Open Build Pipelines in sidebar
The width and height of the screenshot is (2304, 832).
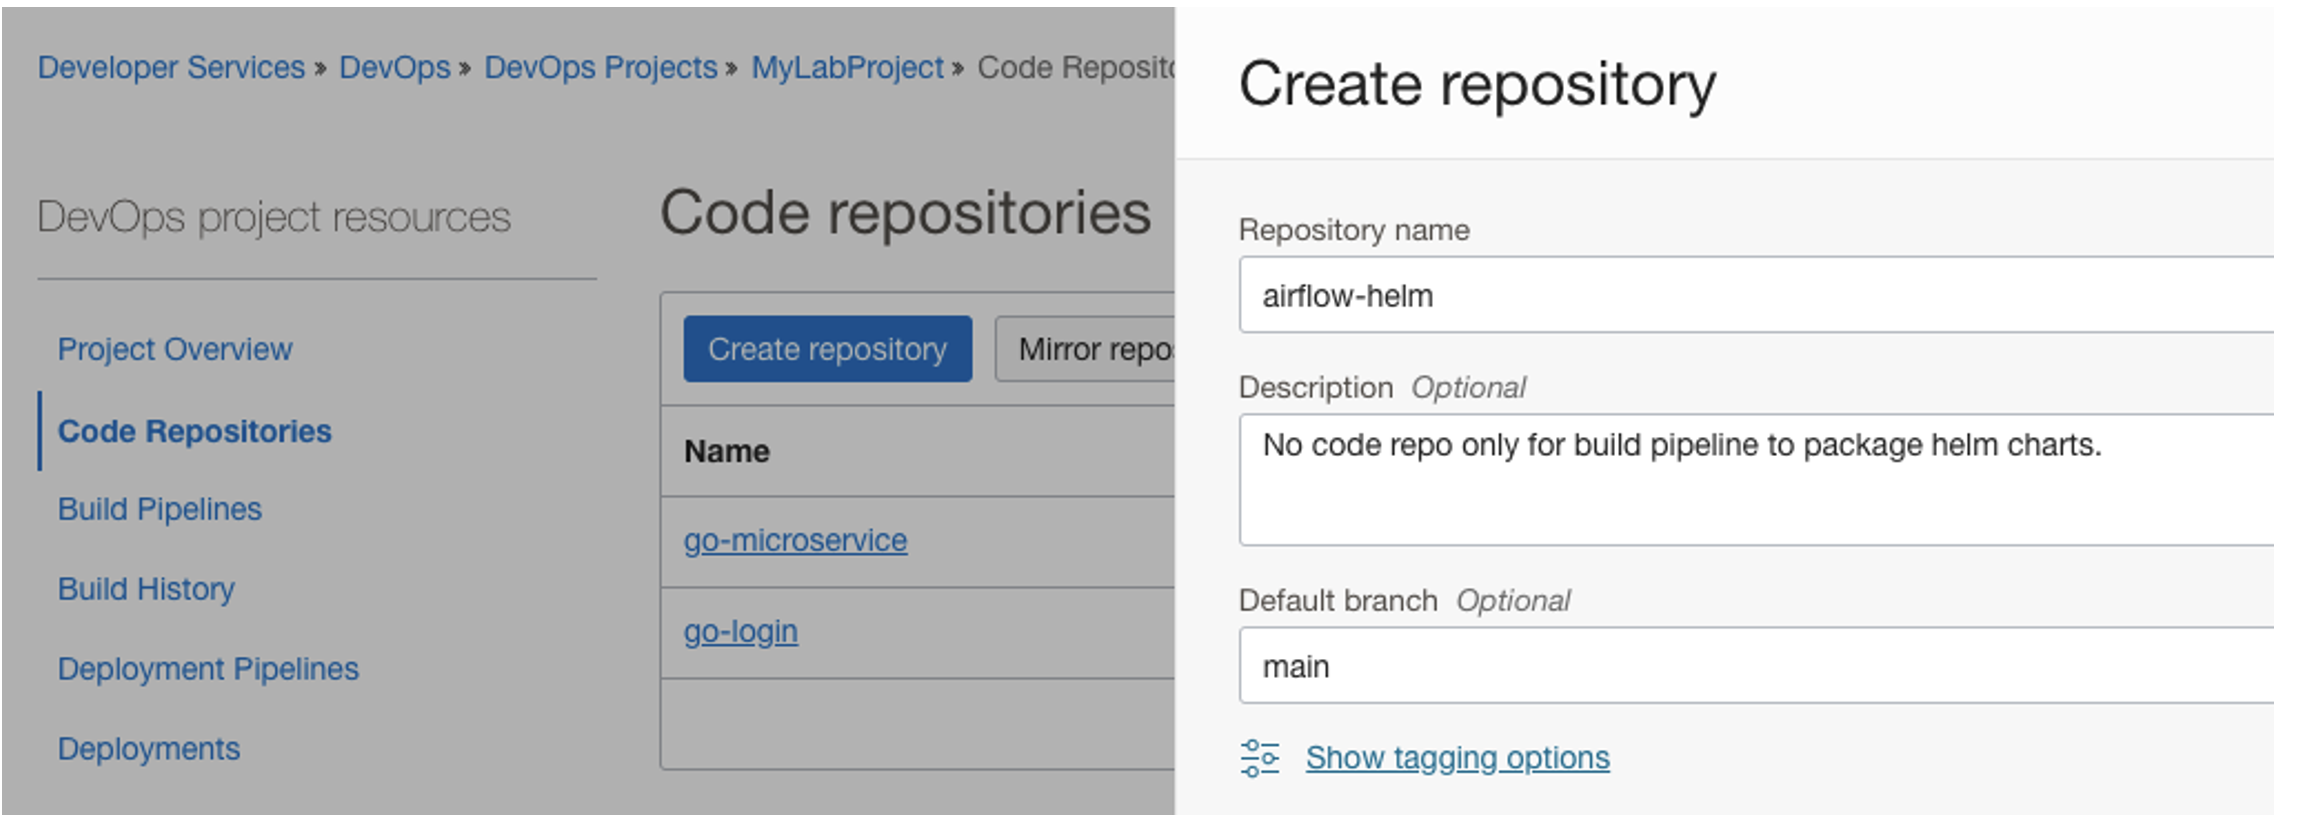click(x=160, y=509)
